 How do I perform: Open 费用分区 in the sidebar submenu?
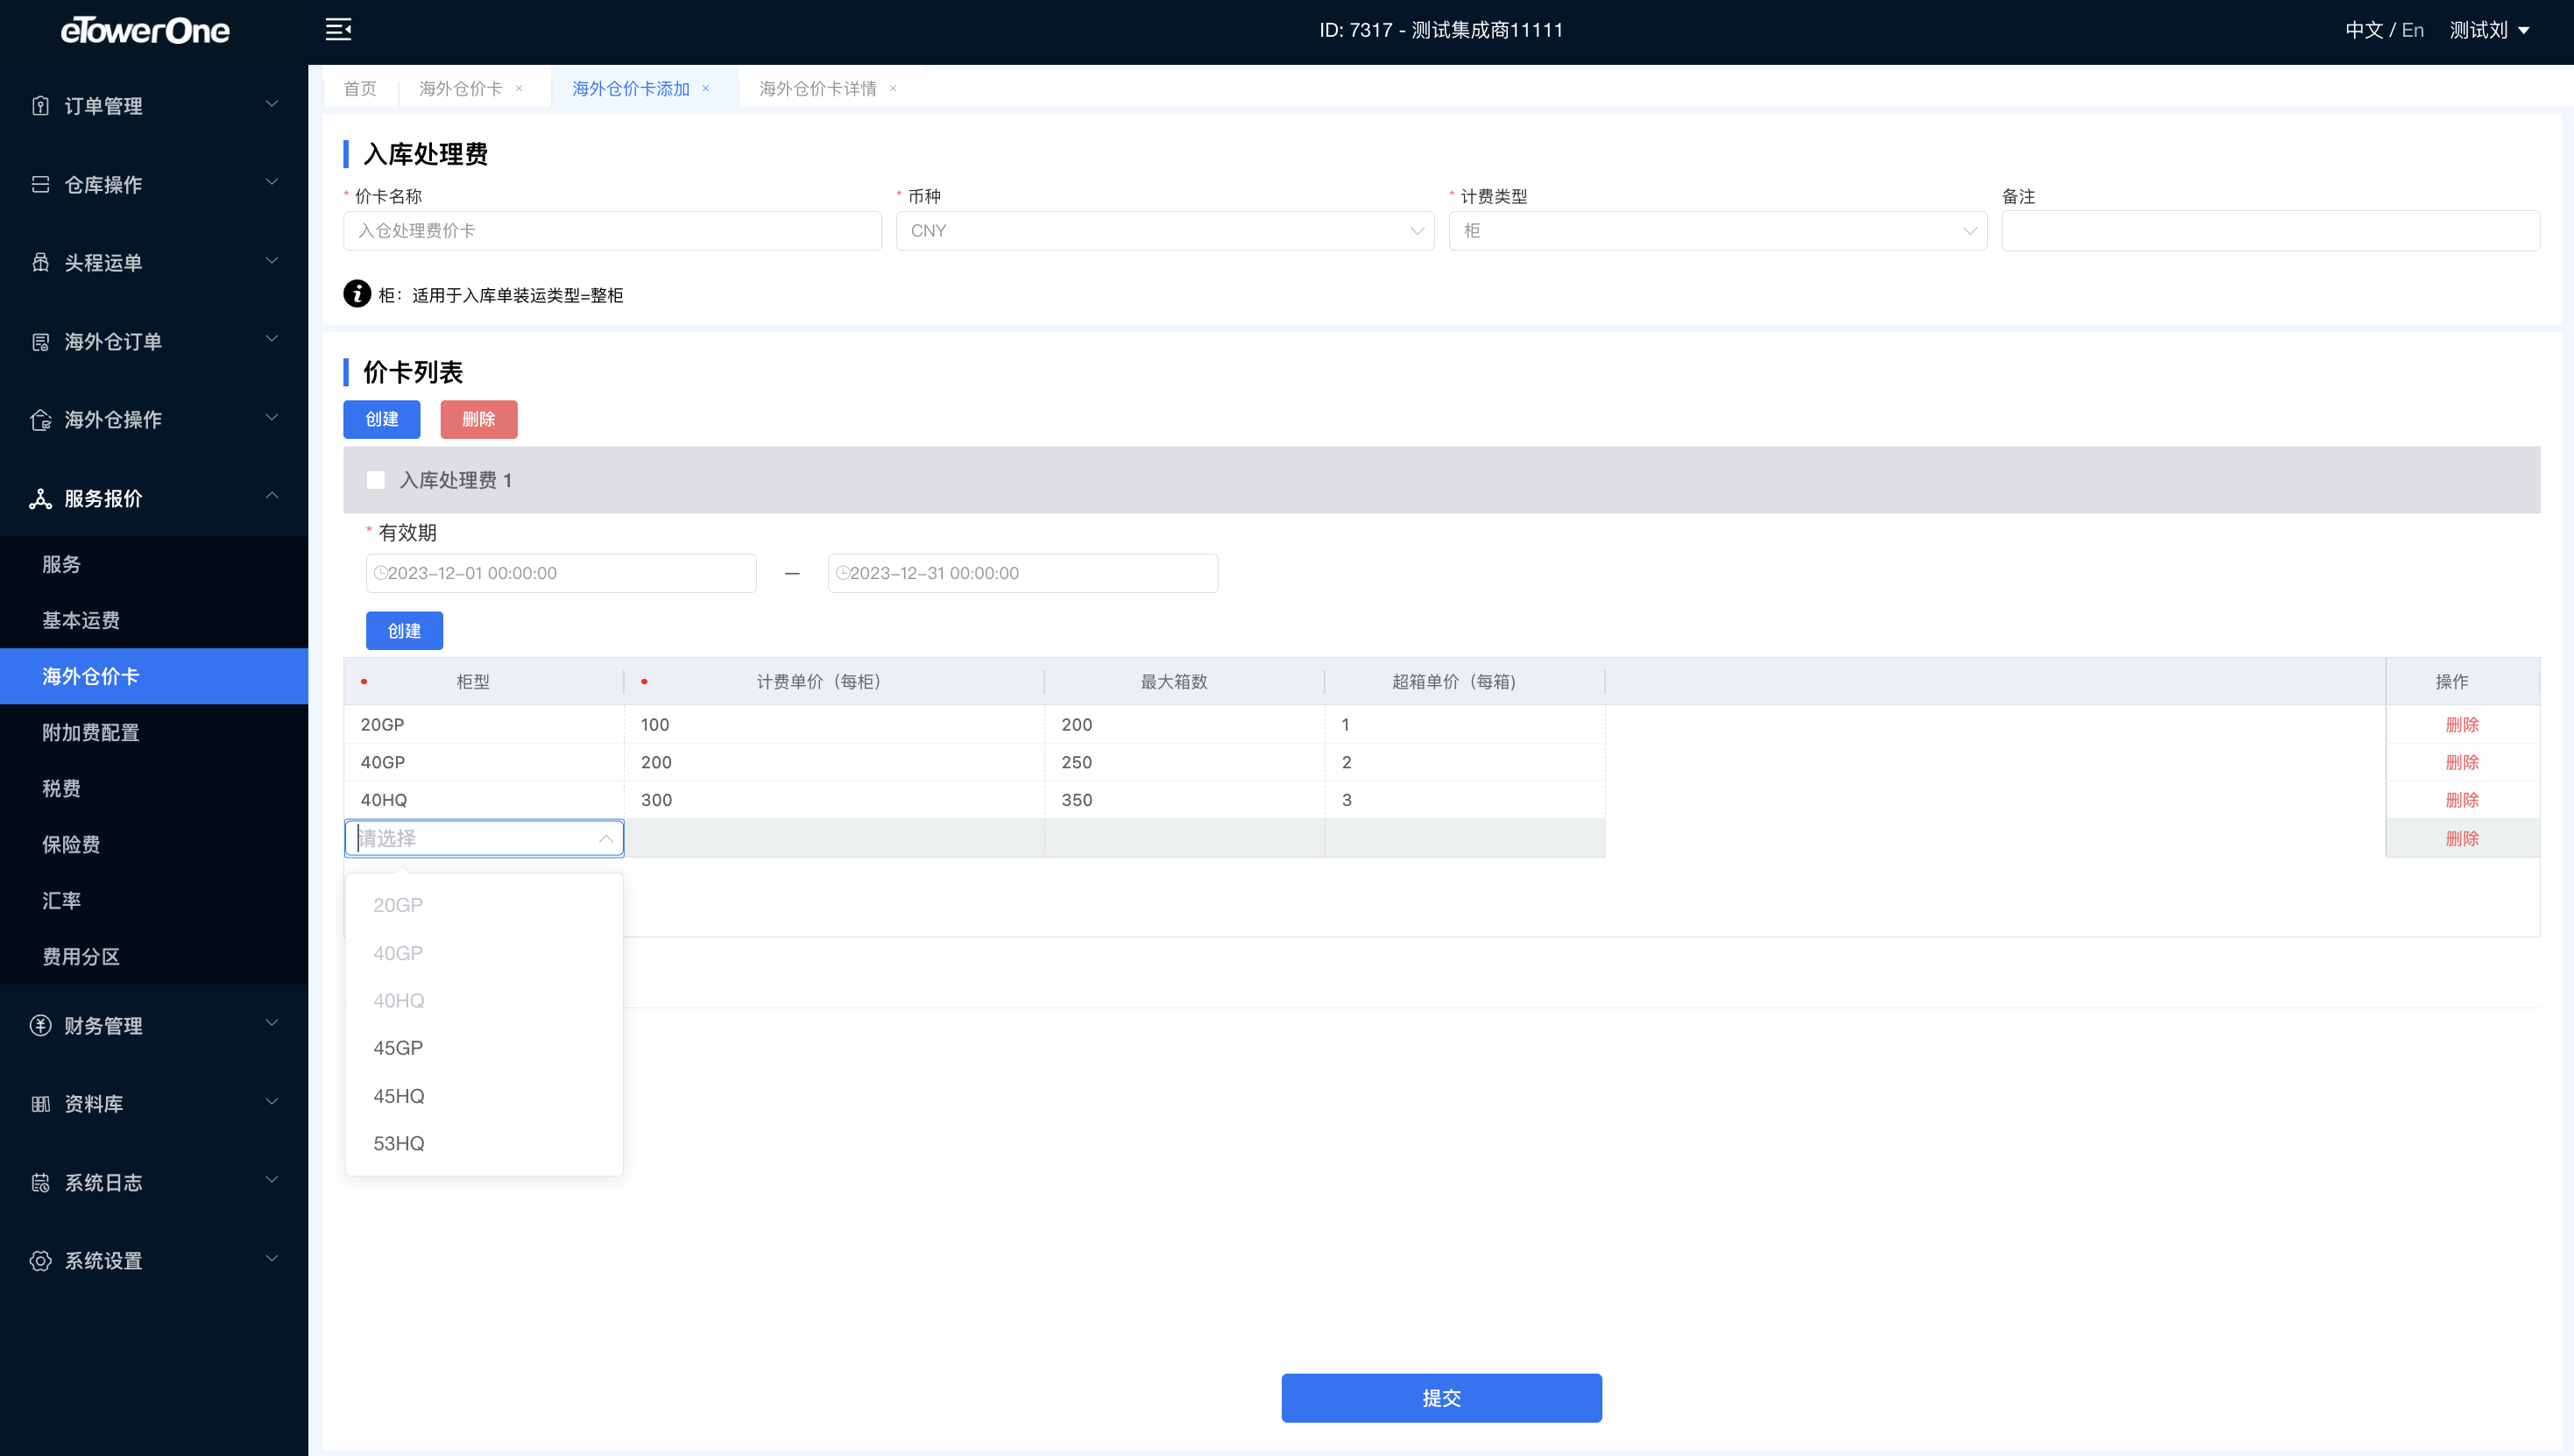click(154, 956)
